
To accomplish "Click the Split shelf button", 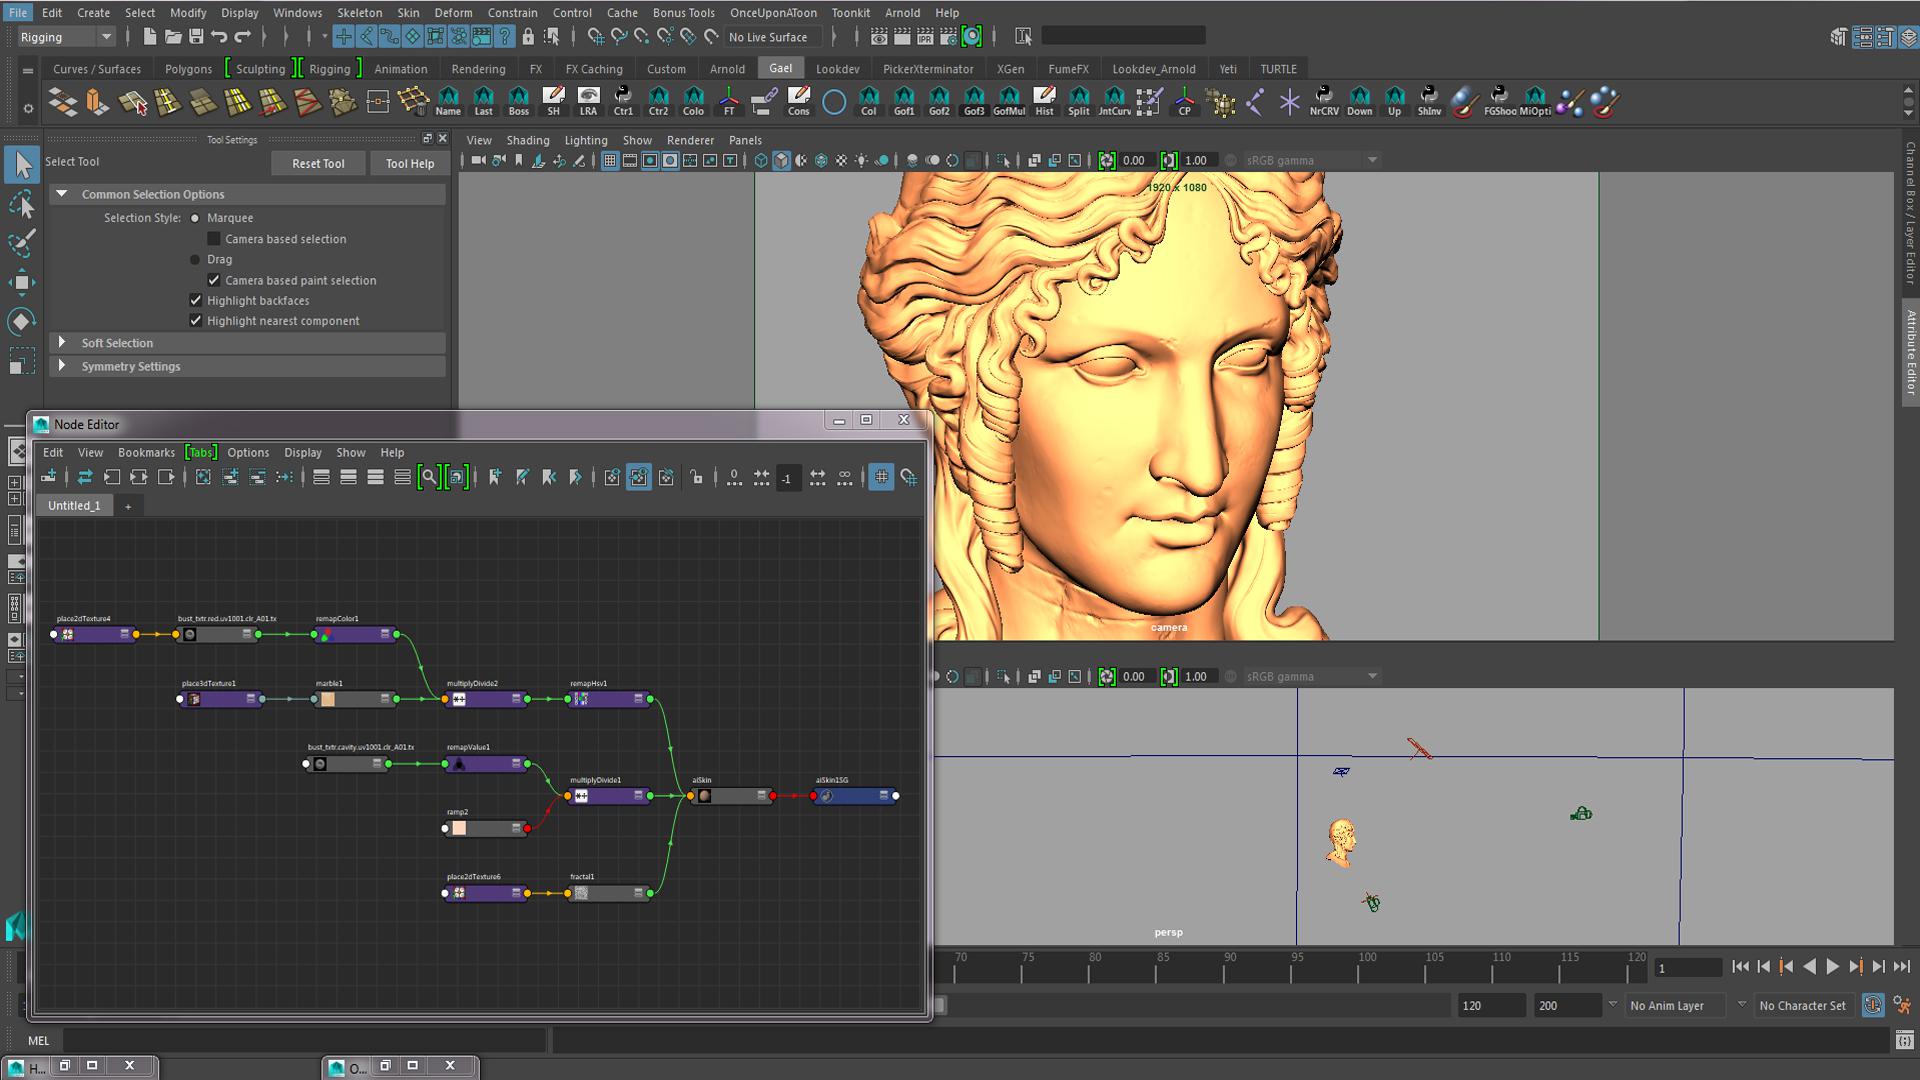I will click(x=1078, y=100).
